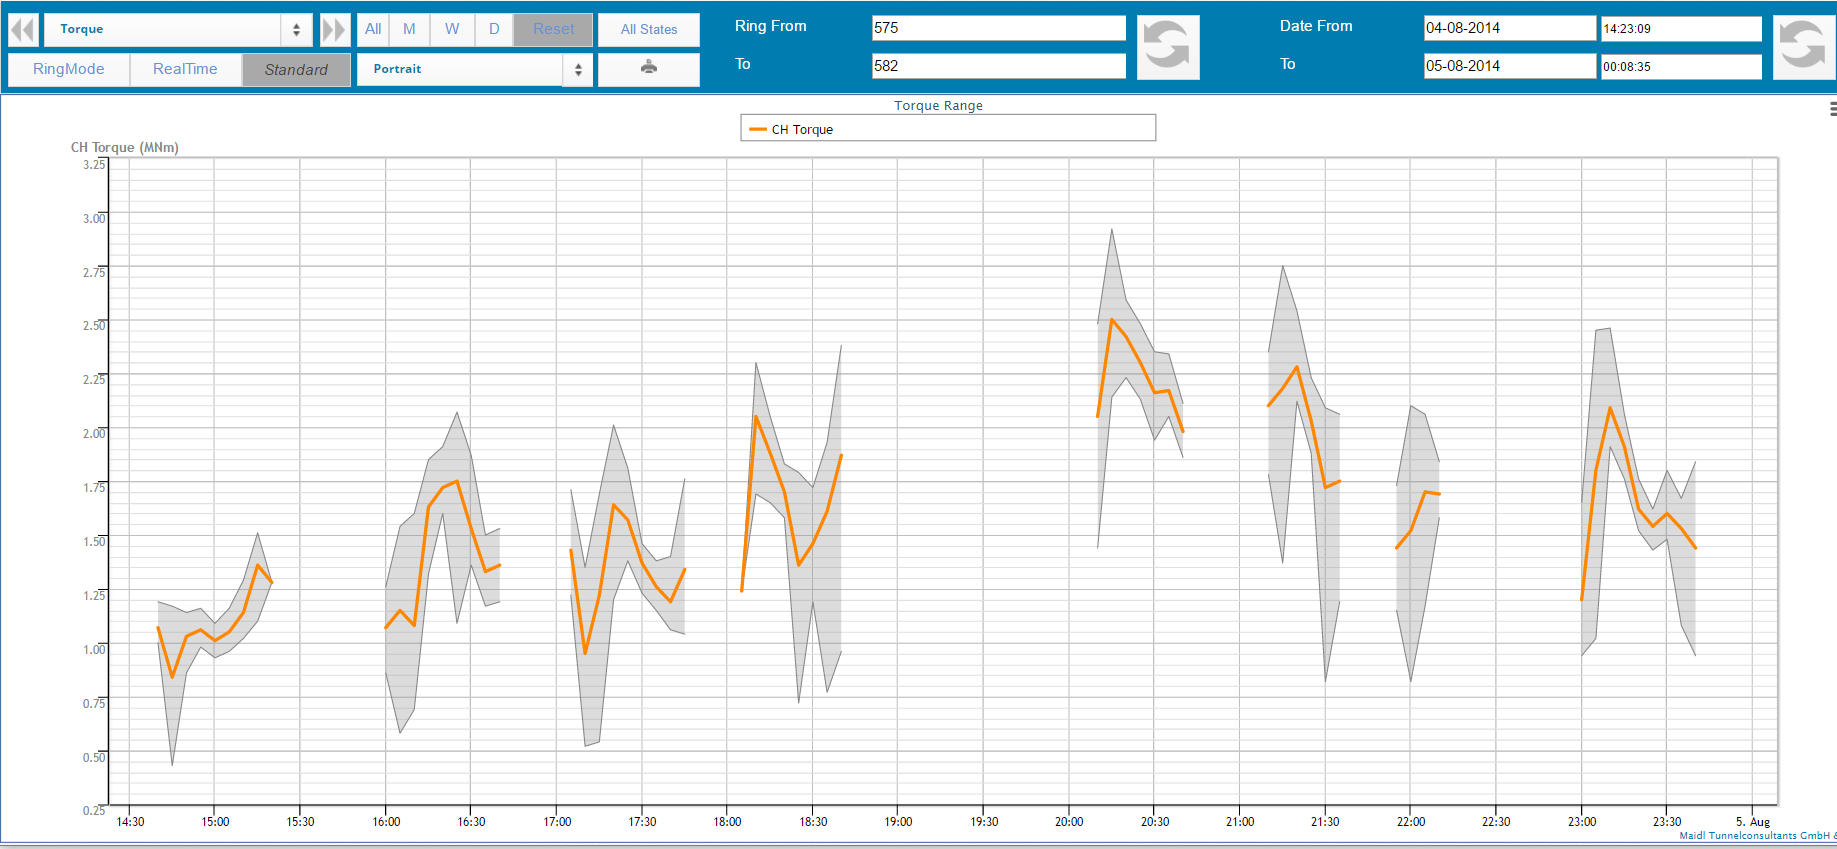Click the Ring From input field
This screenshot has width=1837, height=849.
pos(997,28)
